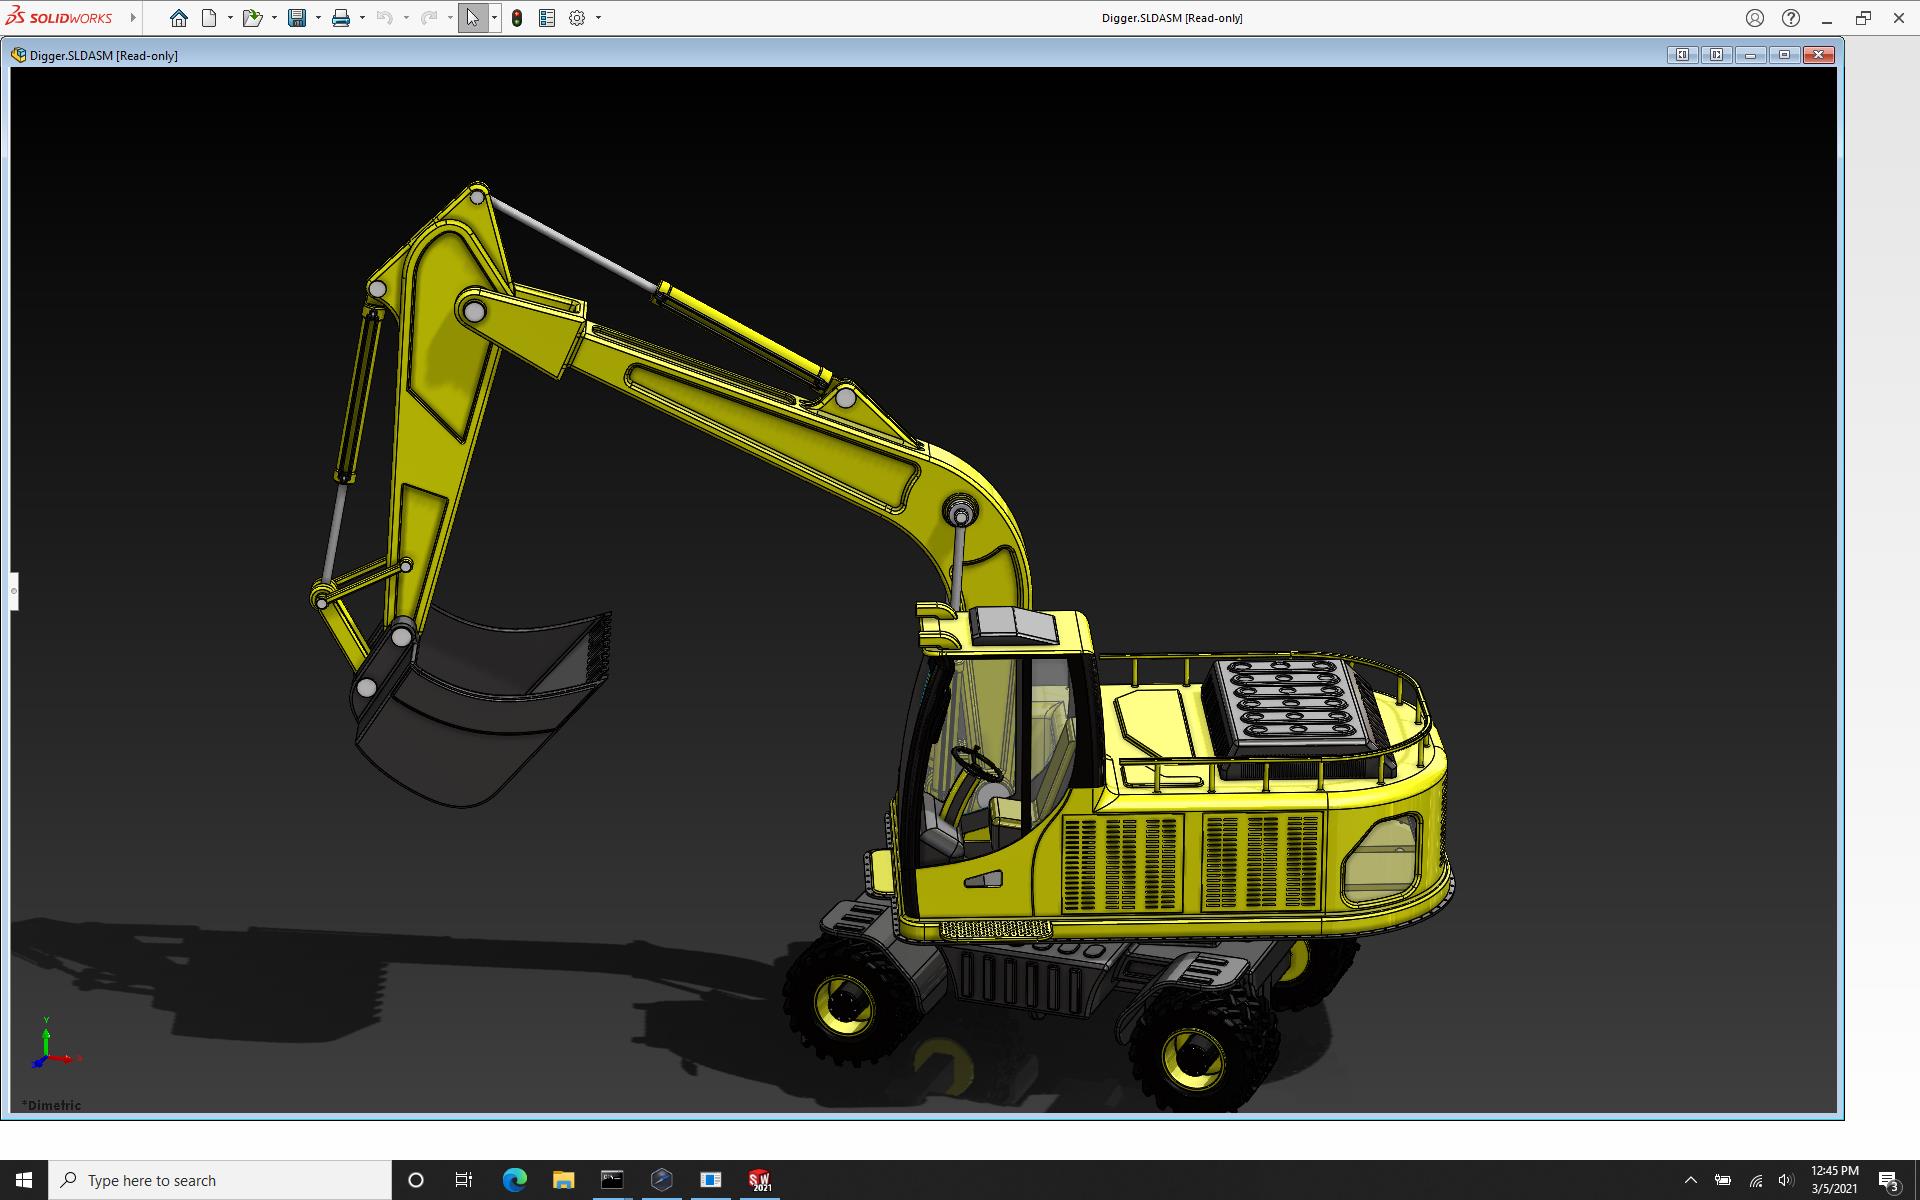Expand the SolidWorks menu flyout arrow

(x=133, y=18)
